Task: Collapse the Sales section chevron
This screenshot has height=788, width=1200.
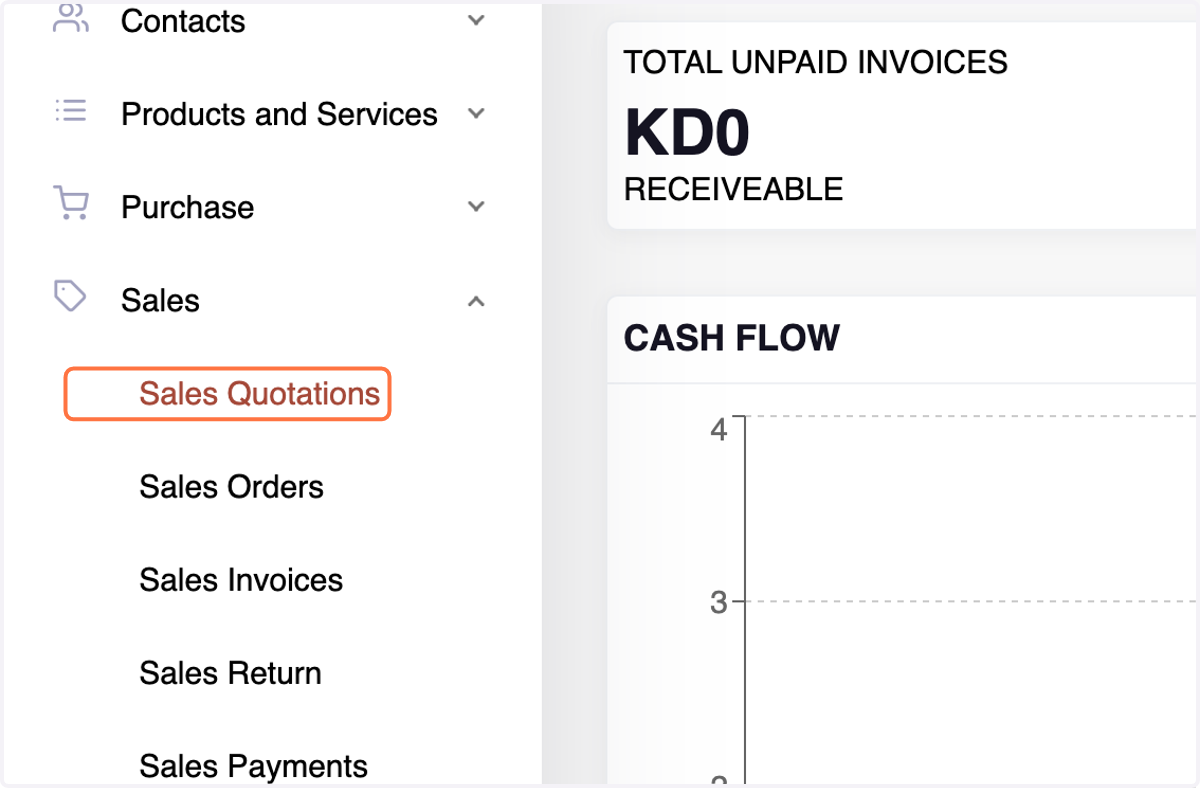Action: pos(477,300)
